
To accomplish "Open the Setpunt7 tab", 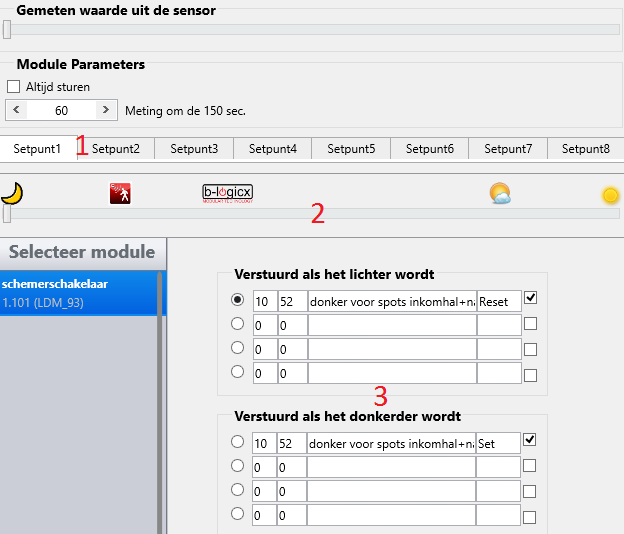I will point(508,149).
